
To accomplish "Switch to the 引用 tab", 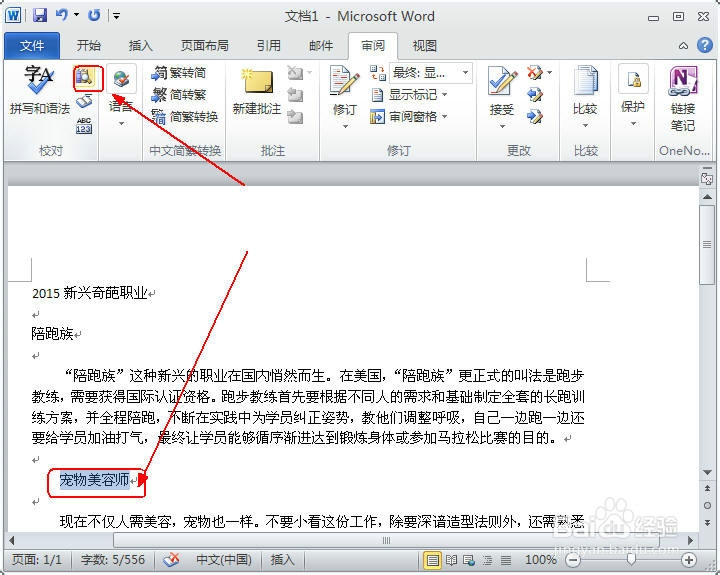I will pyautogui.click(x=268, y=45).
